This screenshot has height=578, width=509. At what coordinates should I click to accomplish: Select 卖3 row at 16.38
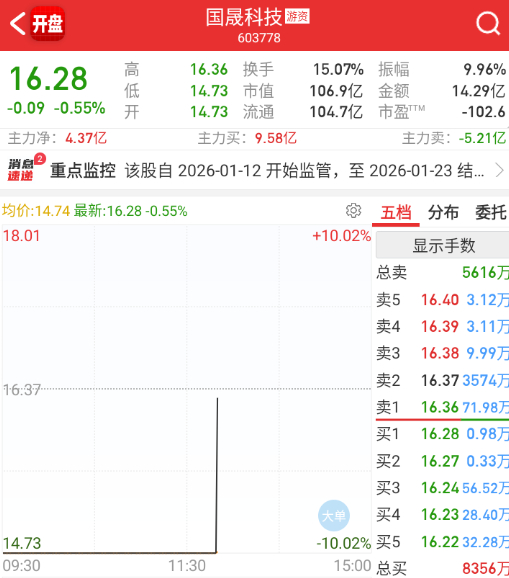pyautogui.click(x=442, y=353)
